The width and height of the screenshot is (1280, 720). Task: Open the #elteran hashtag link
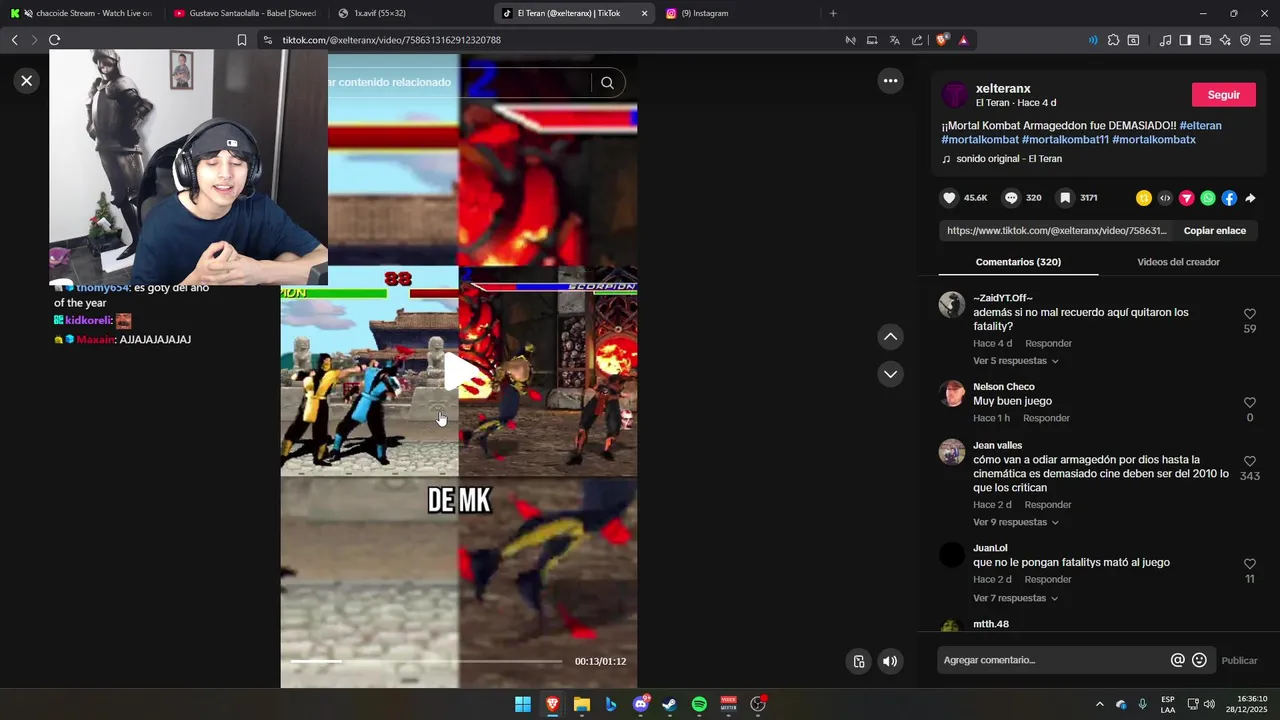1200,126
